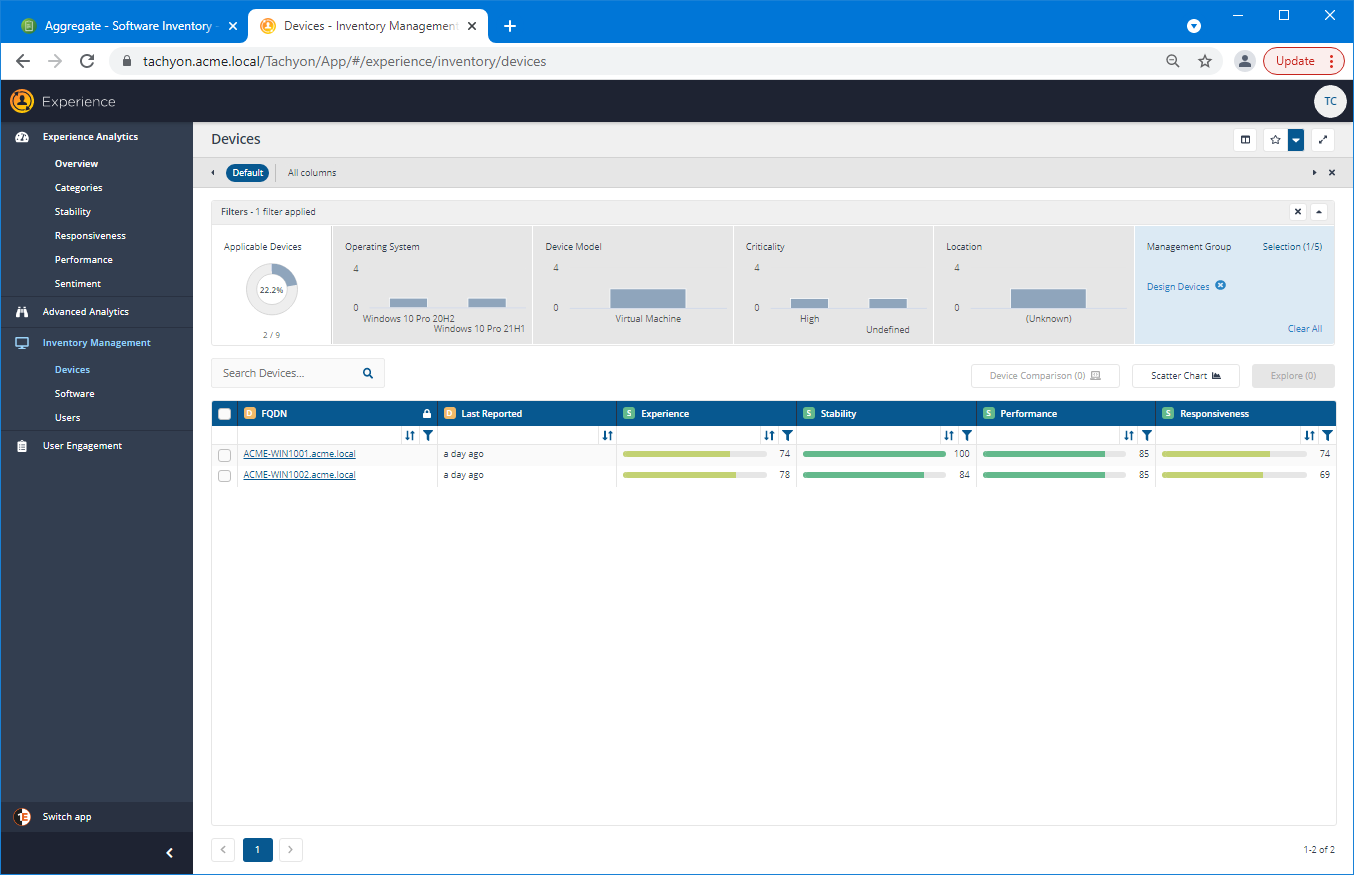Check the box for ACME-WIN1002.acme.local
Viewport: 1354px width, 875px height.
[225, 476]
